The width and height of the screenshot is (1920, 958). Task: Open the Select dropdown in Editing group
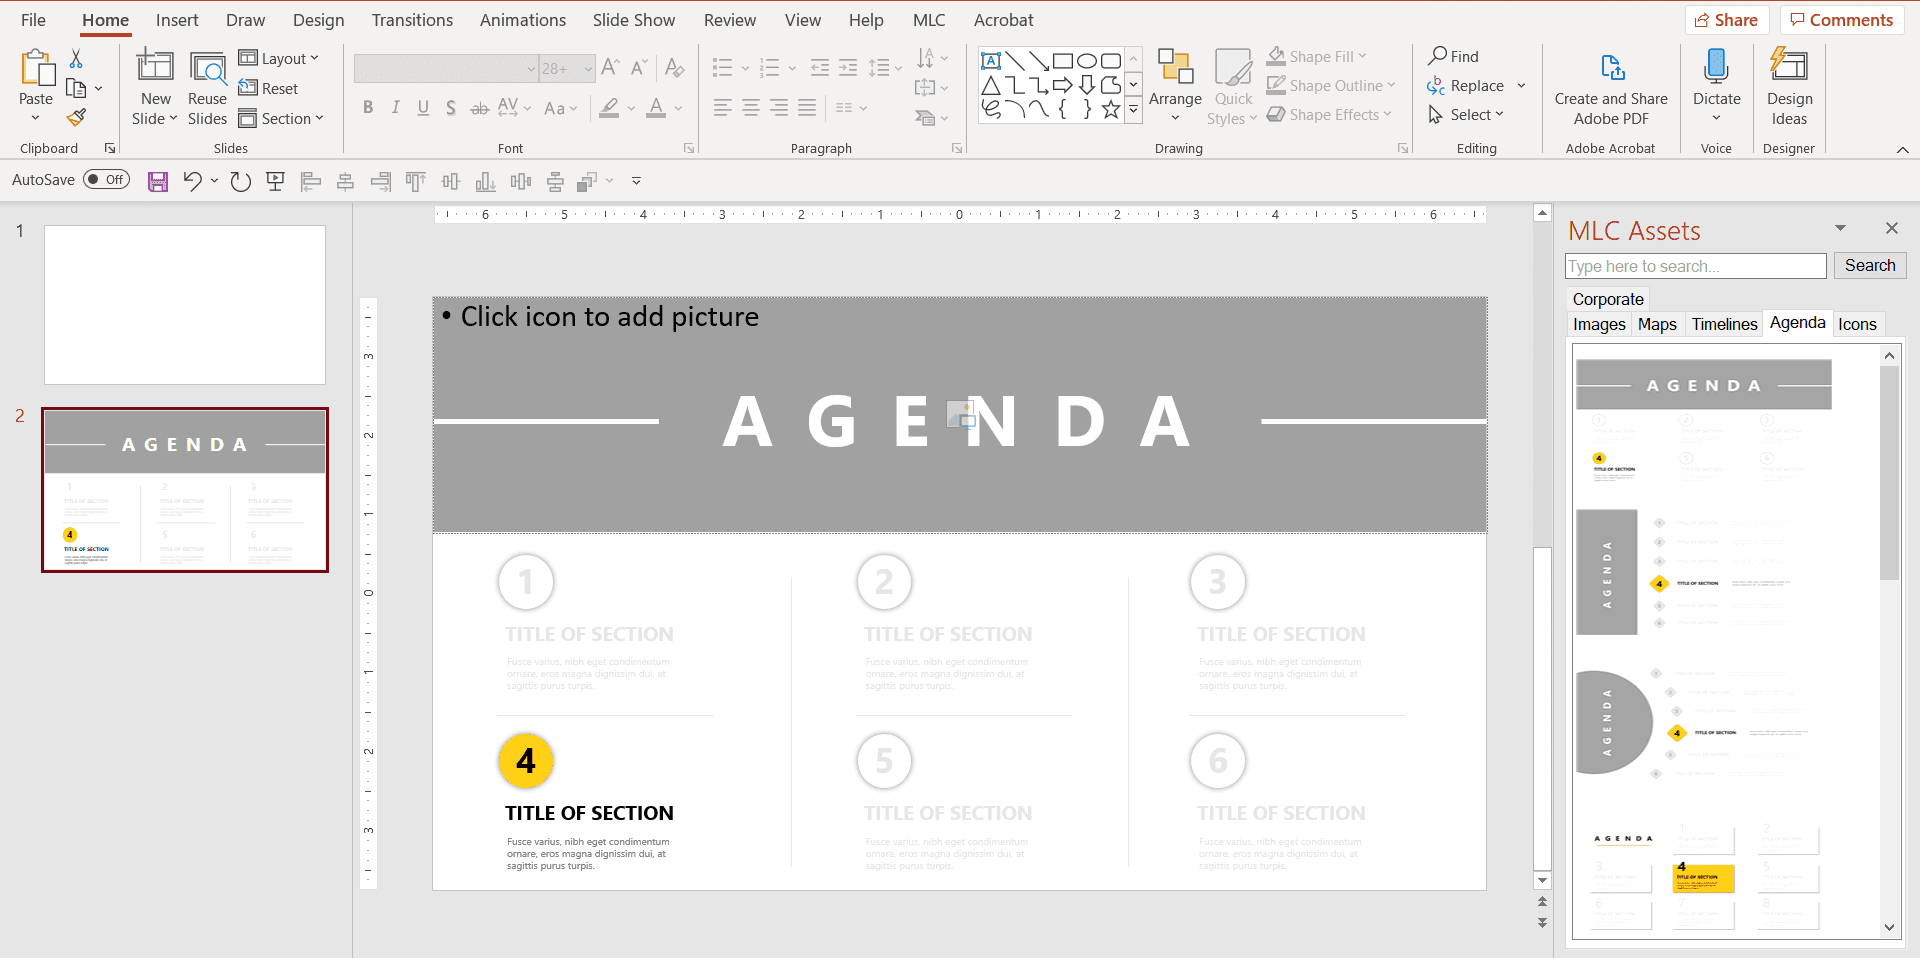[x=1466, y=115]
